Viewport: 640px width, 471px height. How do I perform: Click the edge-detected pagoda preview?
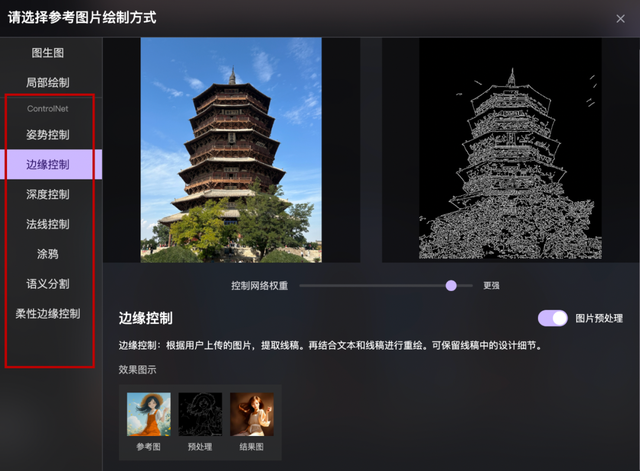point(510,150)
